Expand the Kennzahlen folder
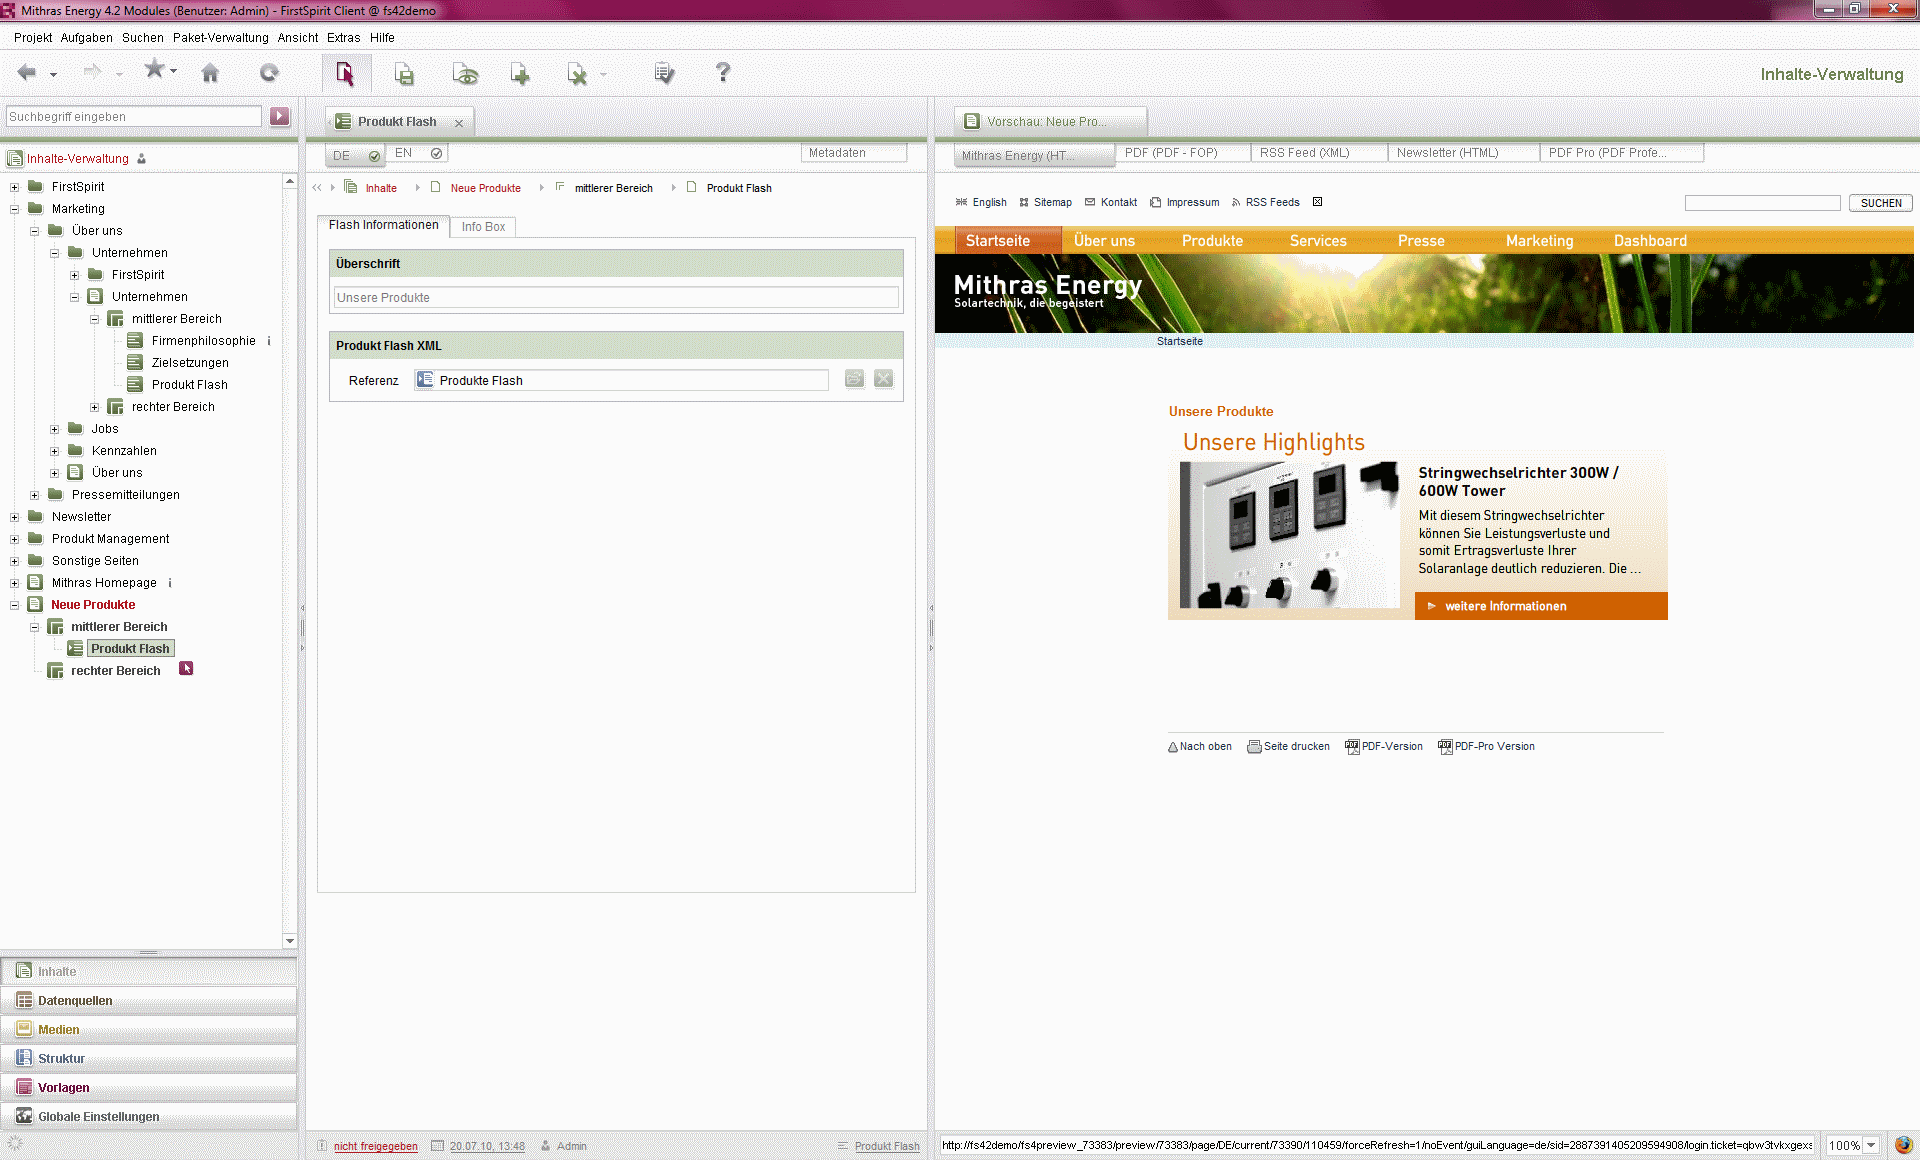 click(x=55, y=451)
